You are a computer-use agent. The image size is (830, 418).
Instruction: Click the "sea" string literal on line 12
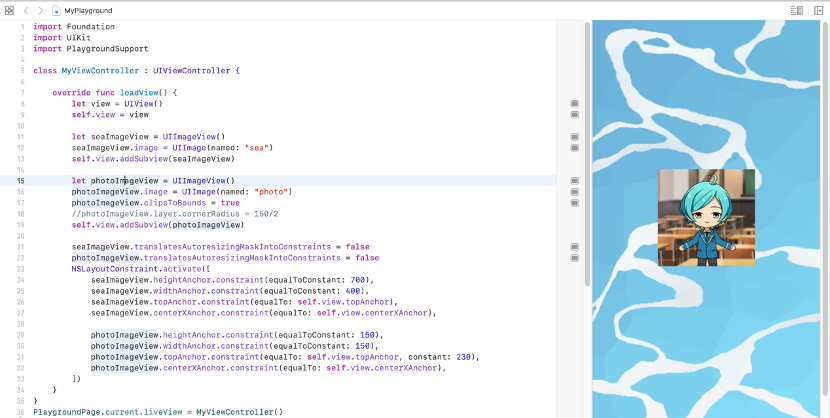257,148
